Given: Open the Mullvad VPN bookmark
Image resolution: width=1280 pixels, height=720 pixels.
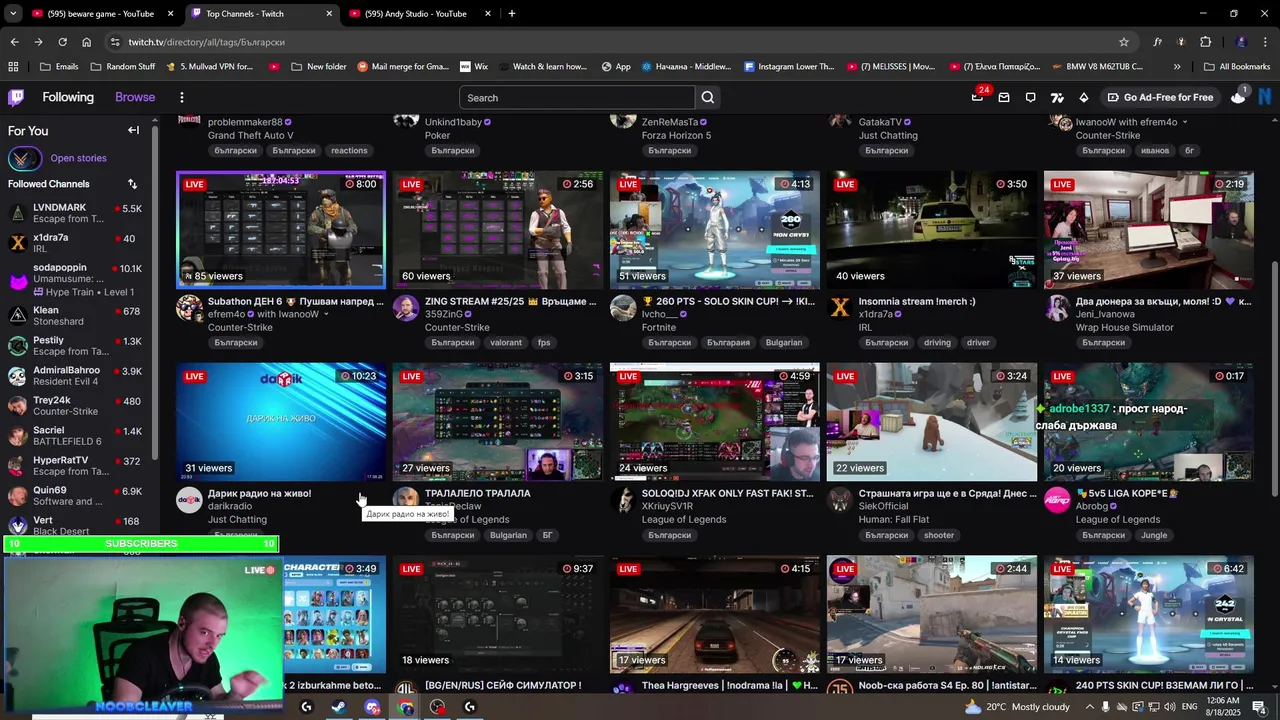Looking at the screenshot, I should (210, 67).
